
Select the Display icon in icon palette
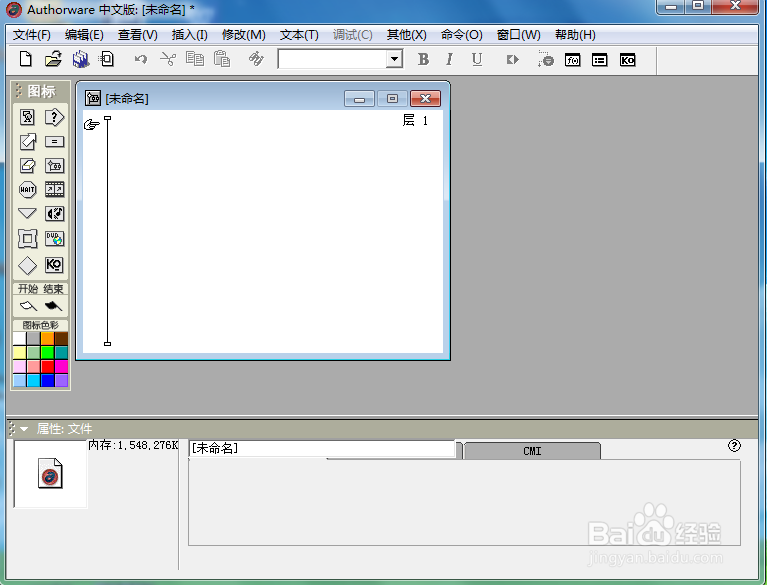[x=27, y=117]
